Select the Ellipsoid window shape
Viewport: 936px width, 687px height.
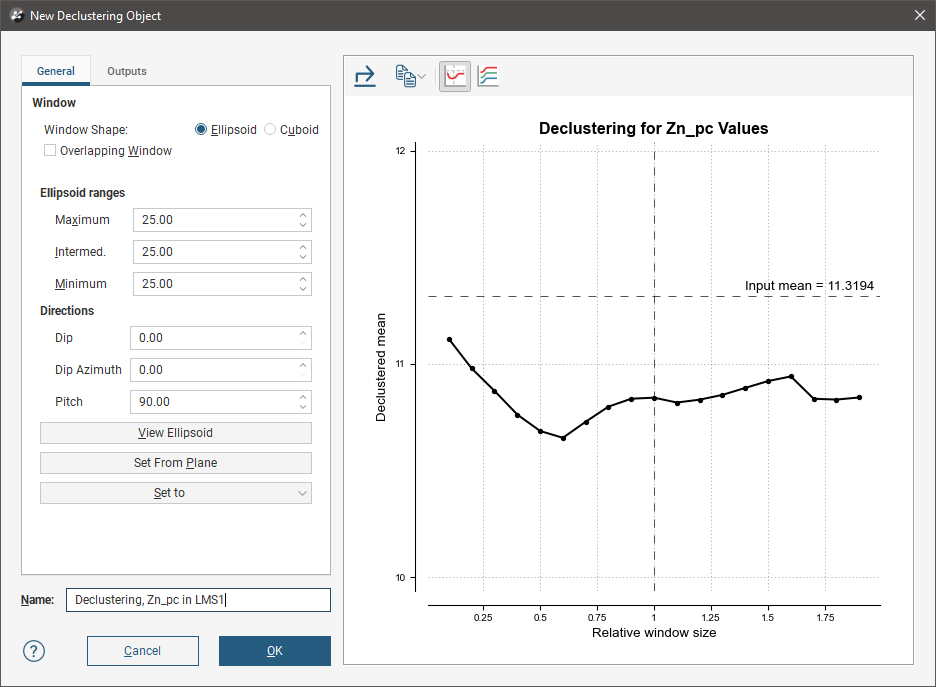(201, 130)
